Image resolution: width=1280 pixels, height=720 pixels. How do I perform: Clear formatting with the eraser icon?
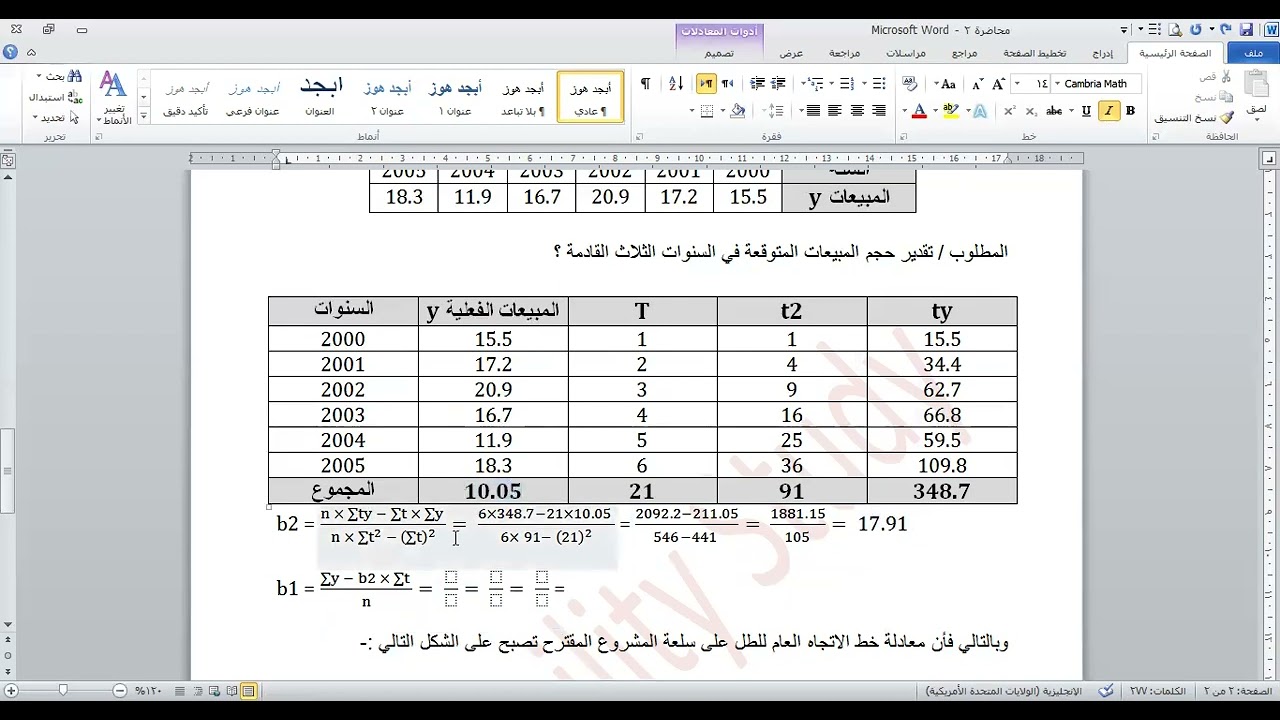click(x=909, y=83)
